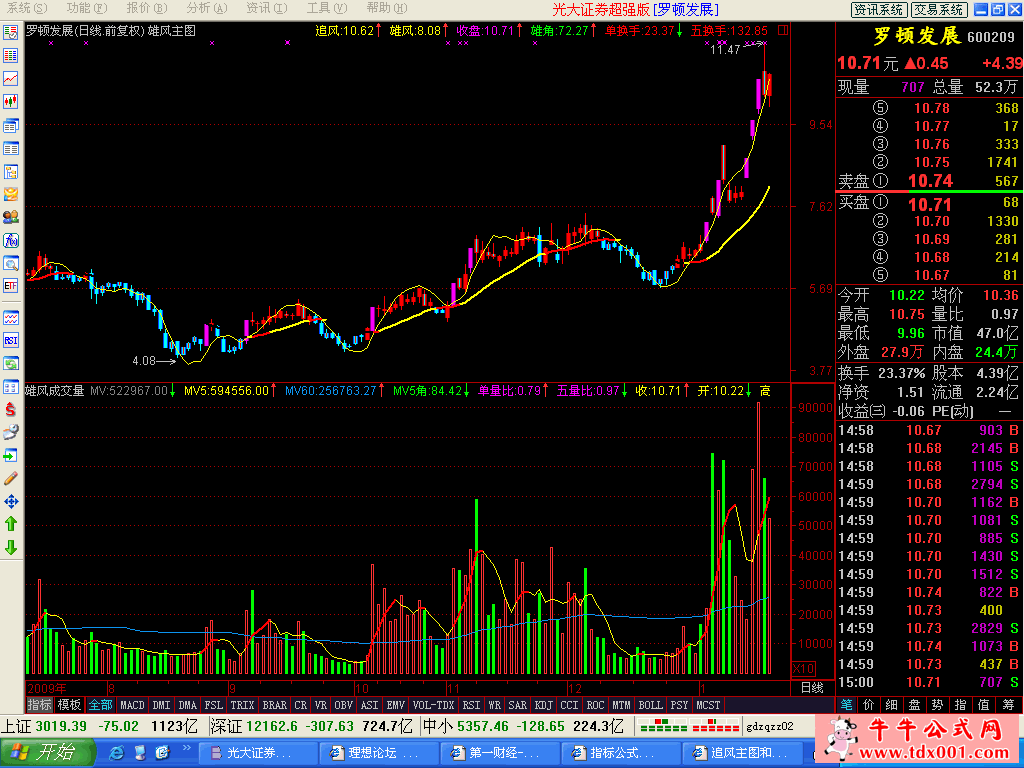
Task: Click the 卖盘 ask price 10.74
Action: pos(931,181)
